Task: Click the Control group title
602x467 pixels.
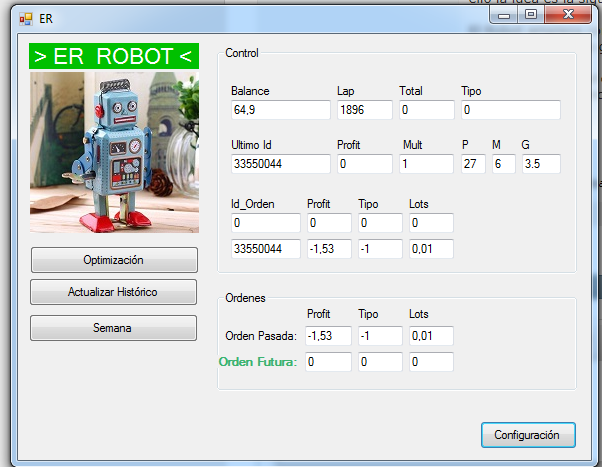Action: pyautogui.click(x=242, y=53)
